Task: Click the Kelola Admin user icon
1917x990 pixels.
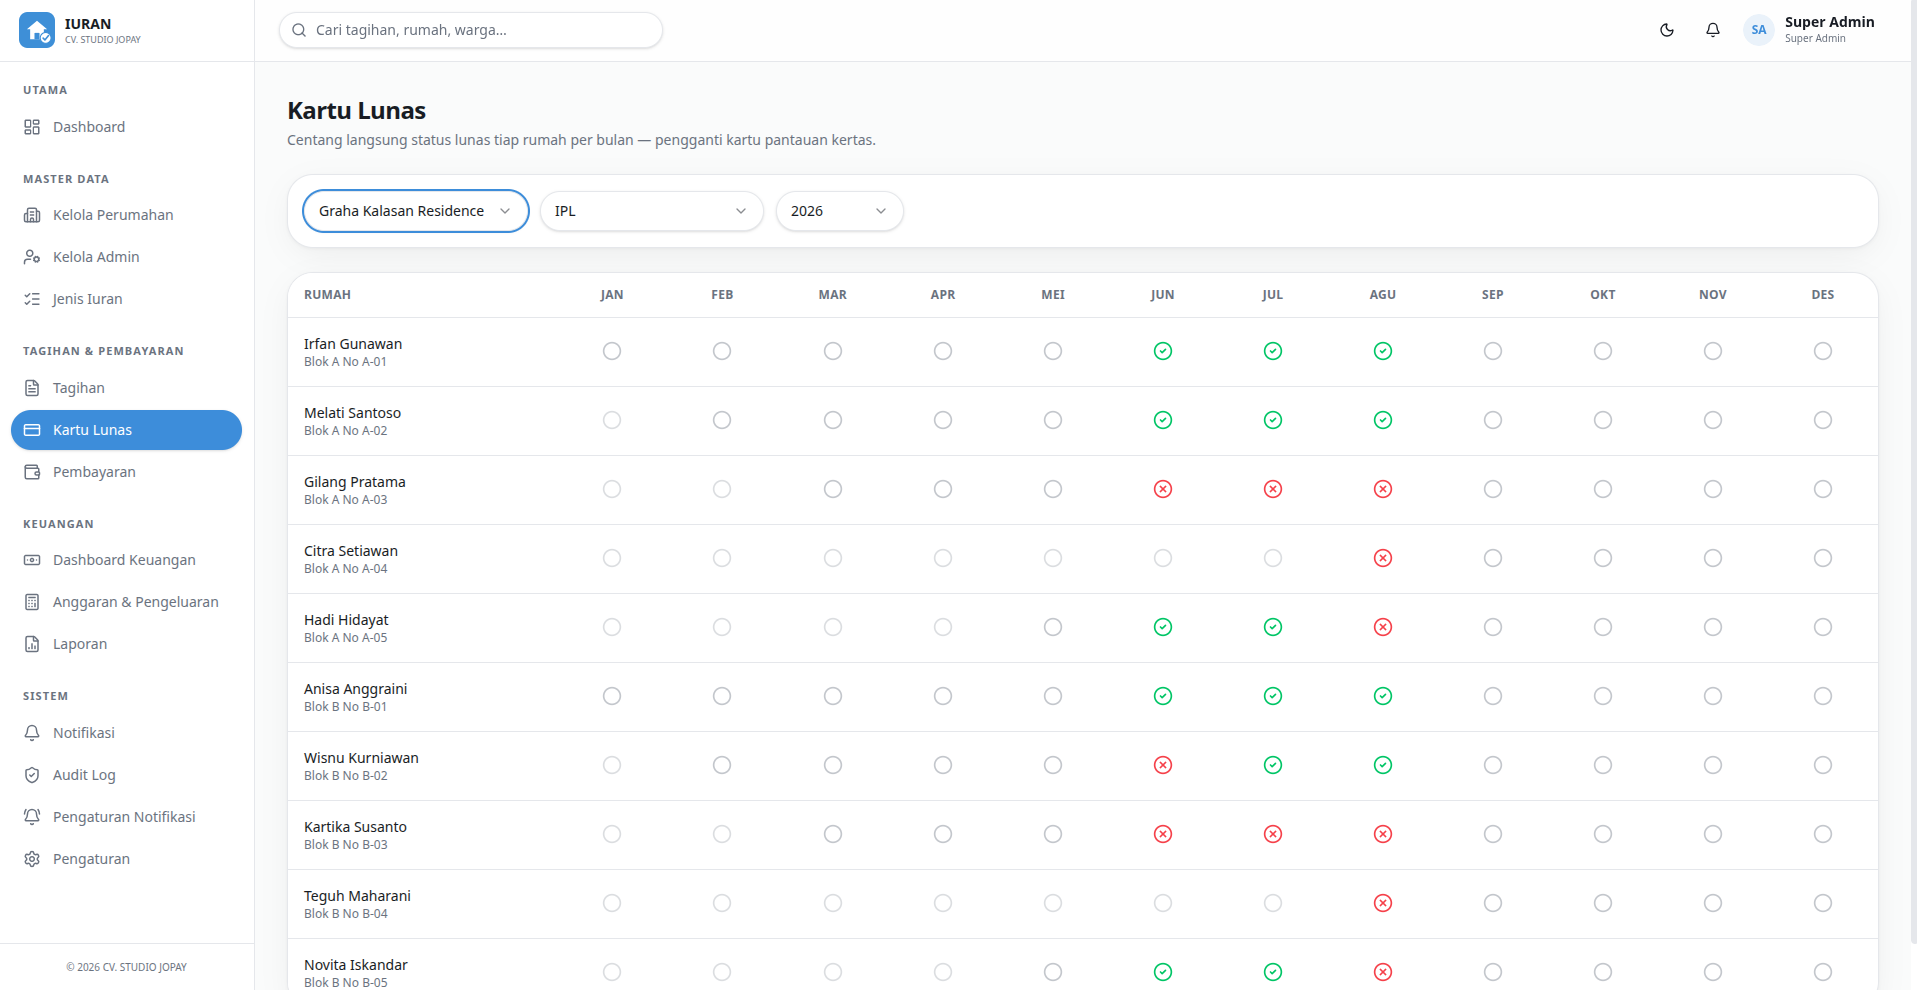Action: (x=32, y=257)
